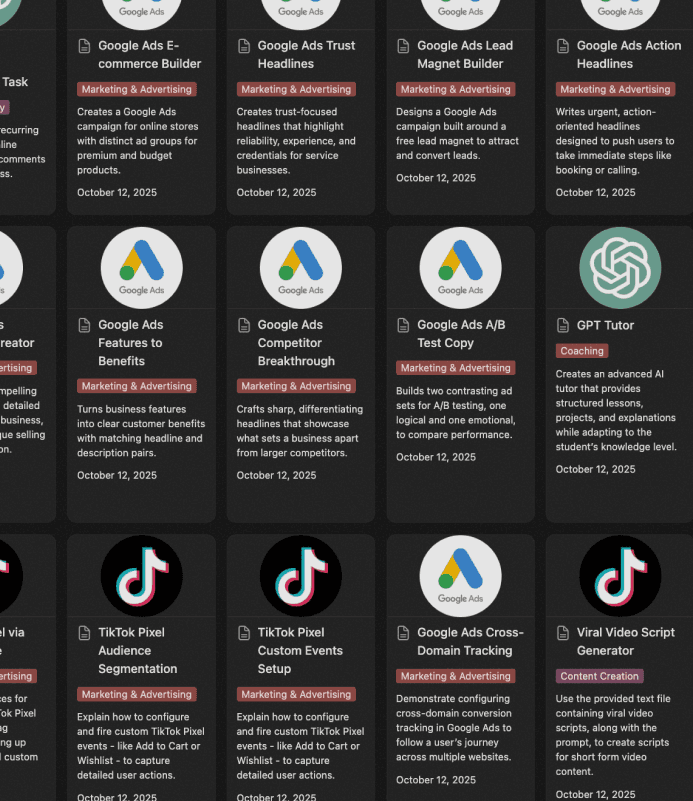Click the page icon beside Google Ads A/B Test Copy
This screenshot has width=693, height=801.
point(403,325)
